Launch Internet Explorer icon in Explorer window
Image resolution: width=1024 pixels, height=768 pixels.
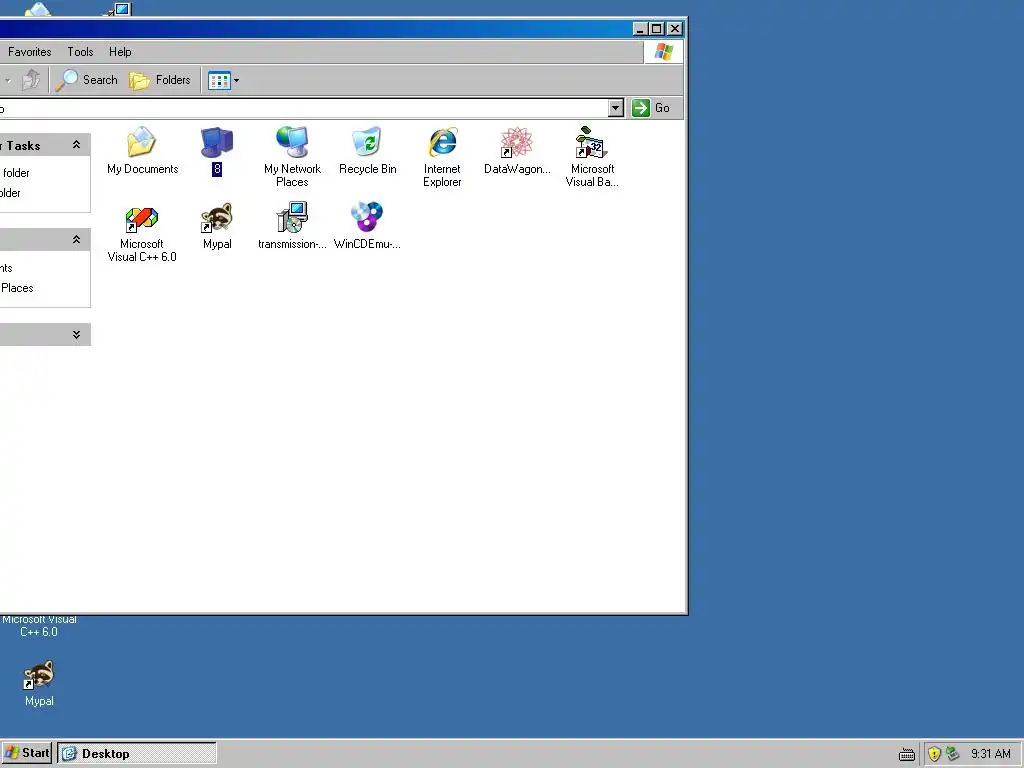[x=442, y=142]
